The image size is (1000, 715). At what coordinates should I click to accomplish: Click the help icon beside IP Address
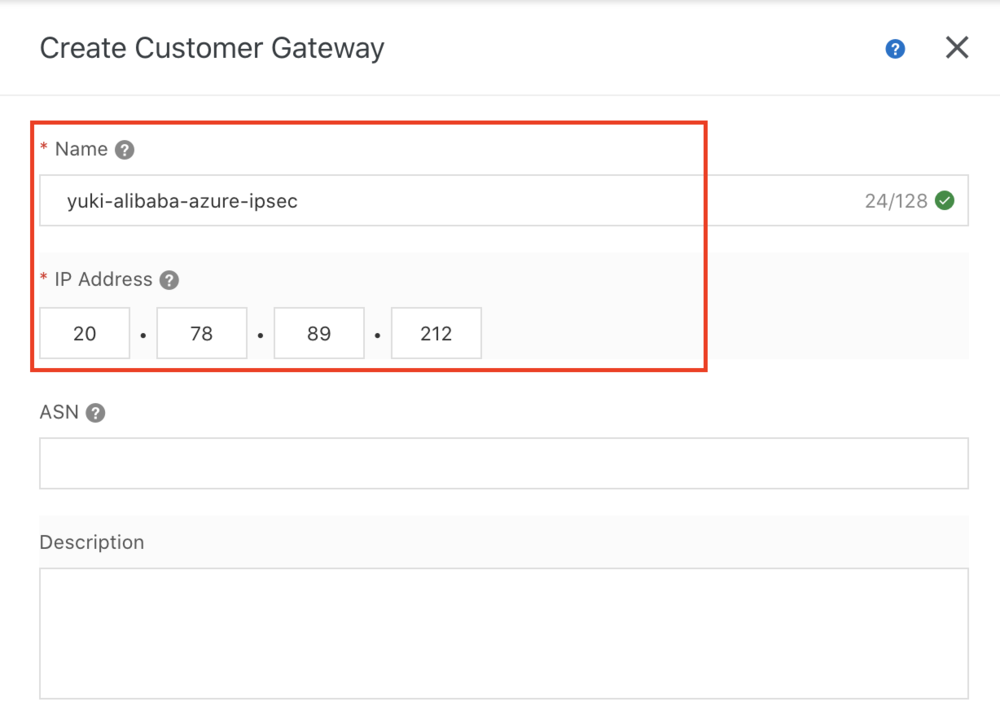pos(169,280)
